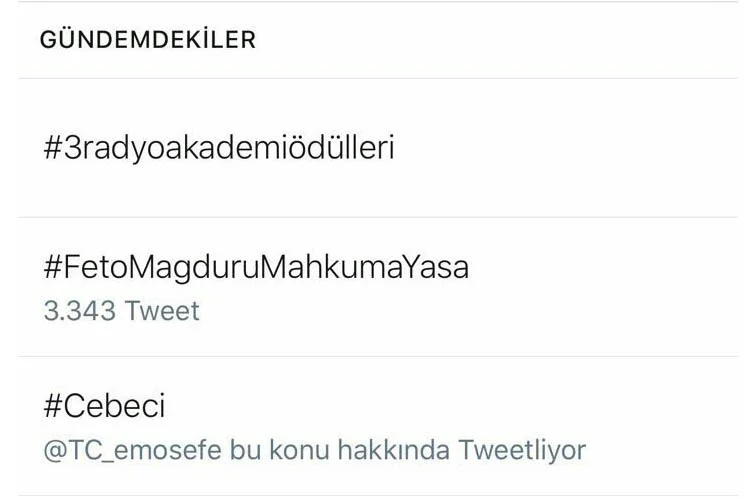Open the #Cebeci trending hashtag
The height and width of the screenshot is (500, 750).
point(104,407)
